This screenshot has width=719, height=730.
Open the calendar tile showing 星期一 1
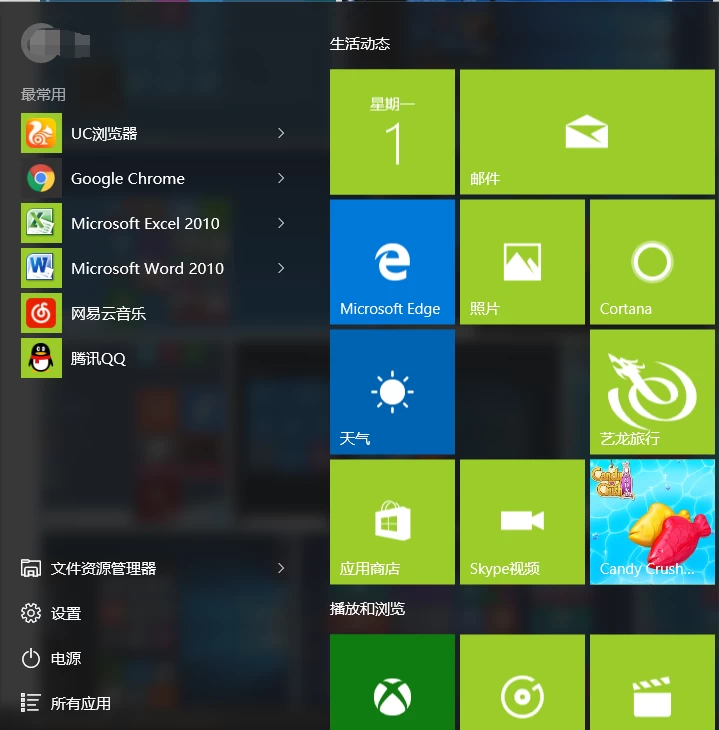tap(392, 132)
